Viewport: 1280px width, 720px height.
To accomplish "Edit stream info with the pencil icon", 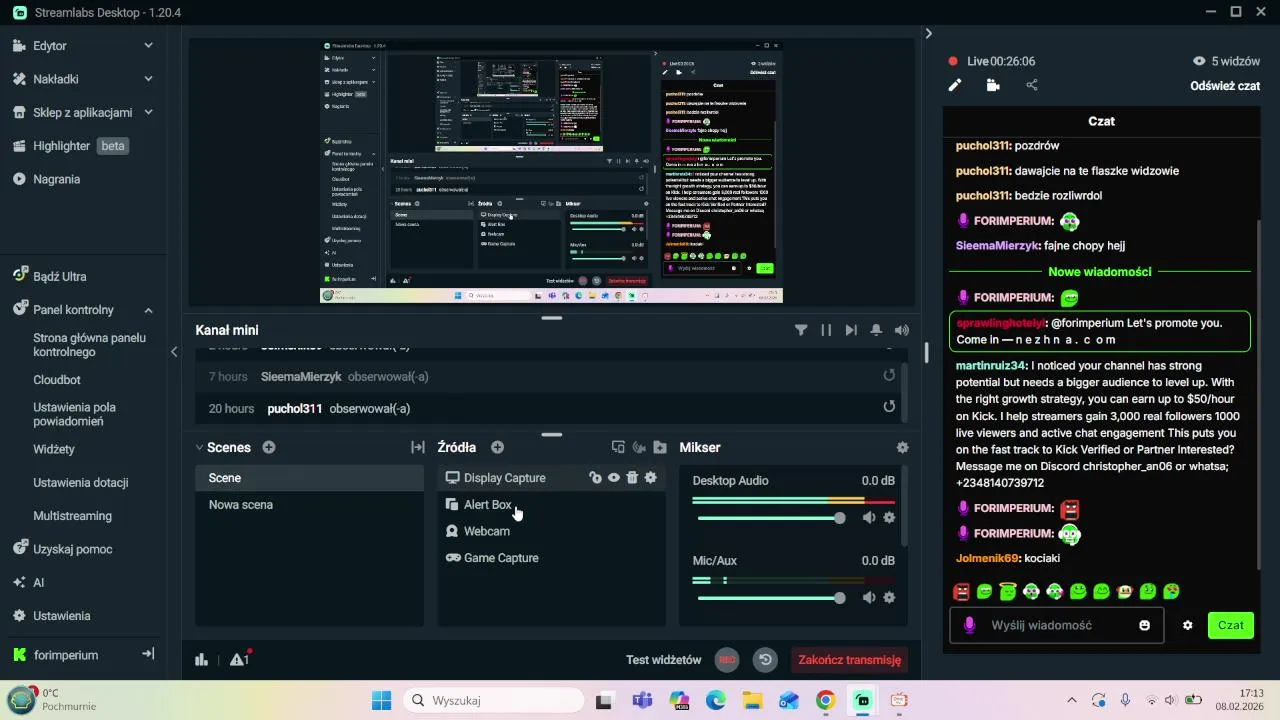I will click(955, 85).
